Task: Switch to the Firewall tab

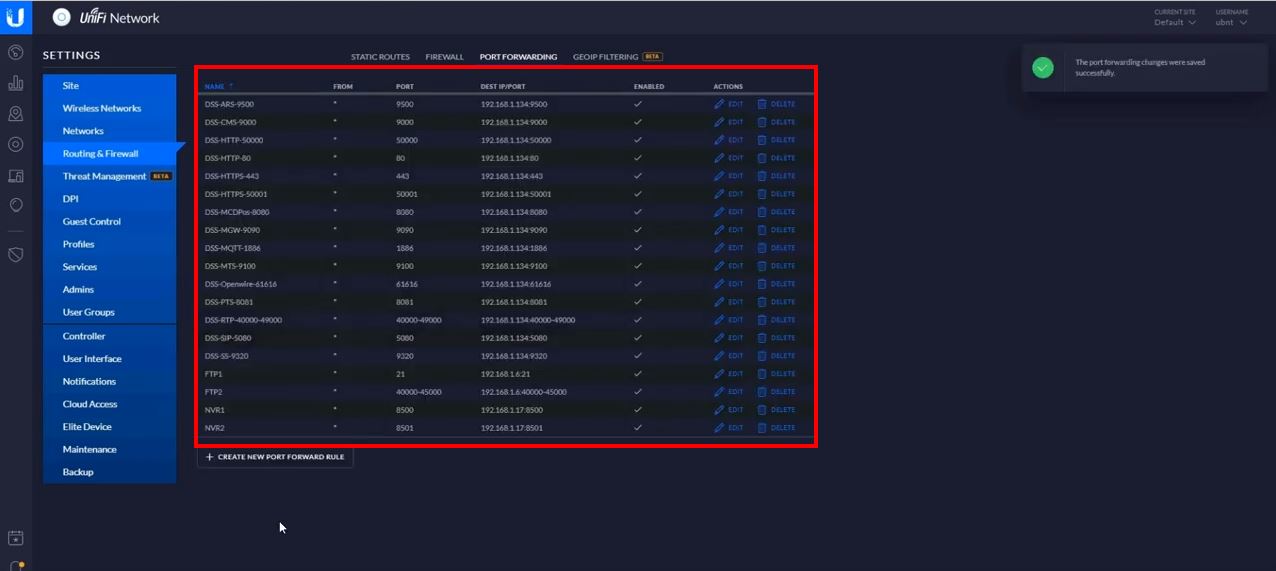Action: pyautogui.click(x=444, y=57)
